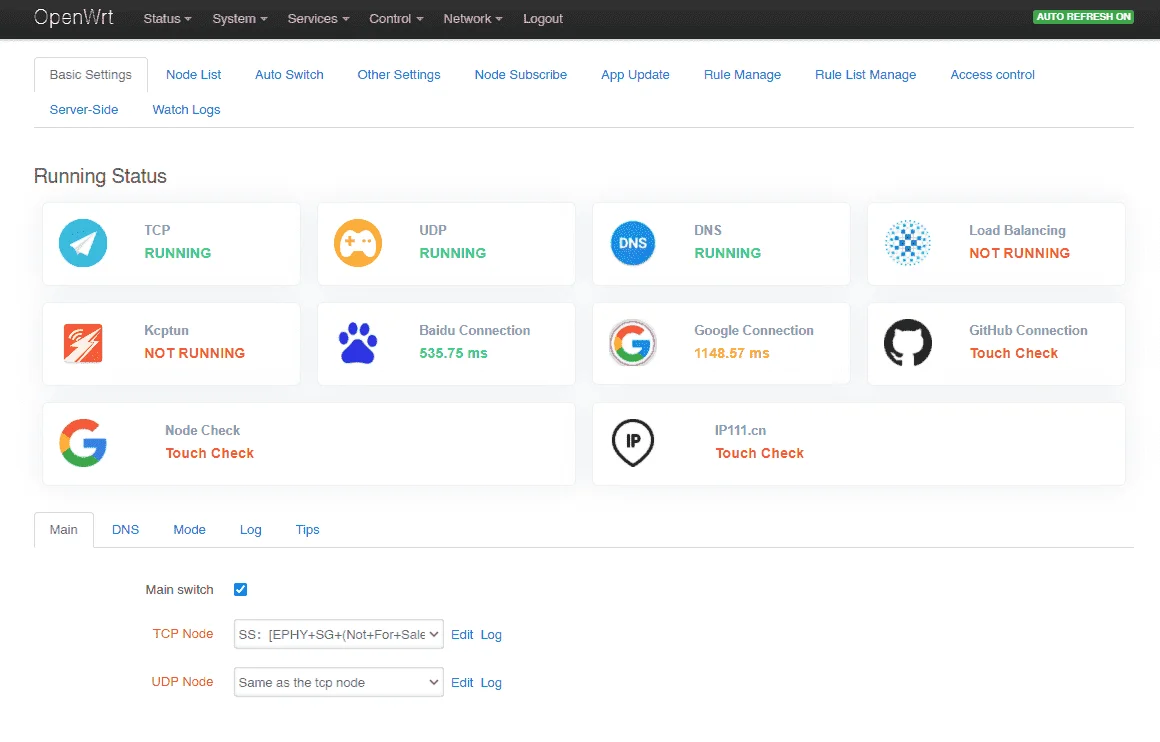Click Touch Check under IP111.cn
Screen dimensions: 1160x742
click(759, 453)
